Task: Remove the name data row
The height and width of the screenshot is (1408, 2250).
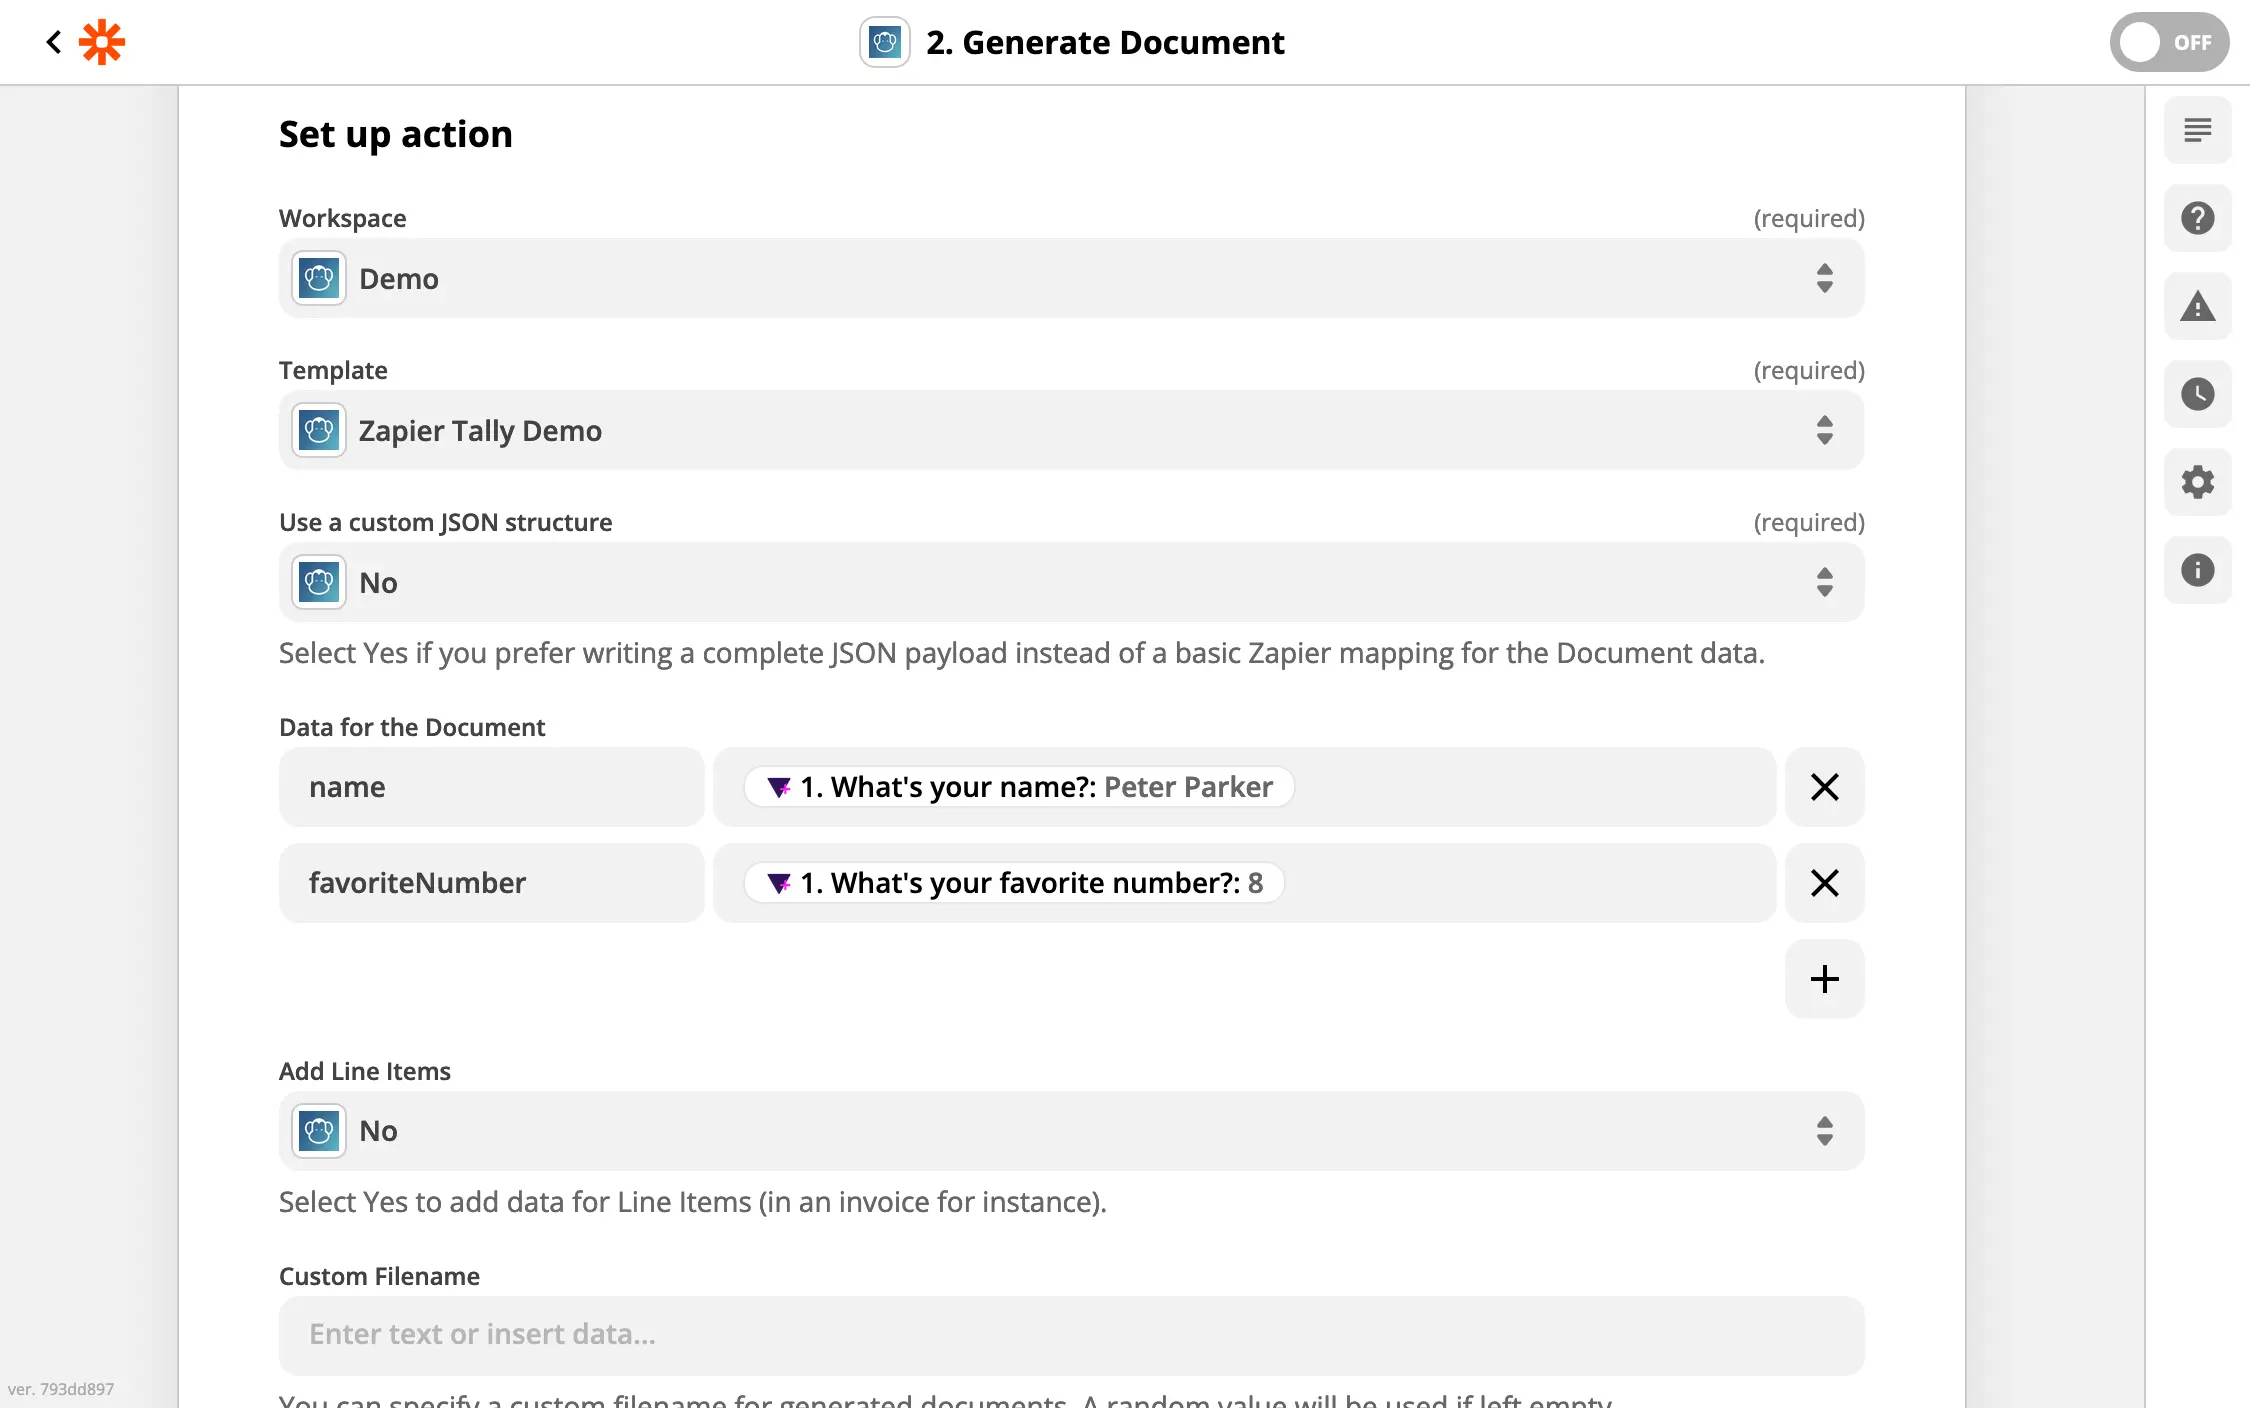Action: click(1824, 787)
